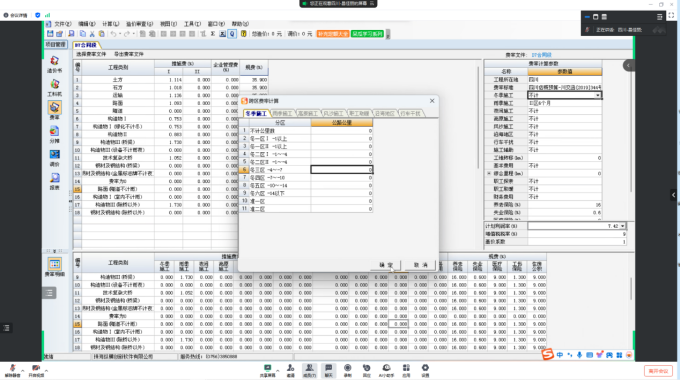Open the 调价 sidebar module

pos(55,157)
